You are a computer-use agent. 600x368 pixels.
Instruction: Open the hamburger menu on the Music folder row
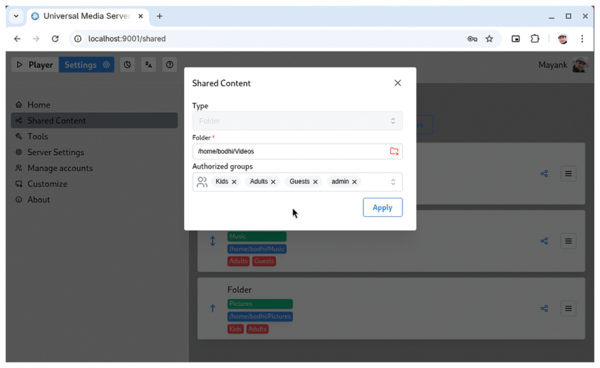pos(569,241)
